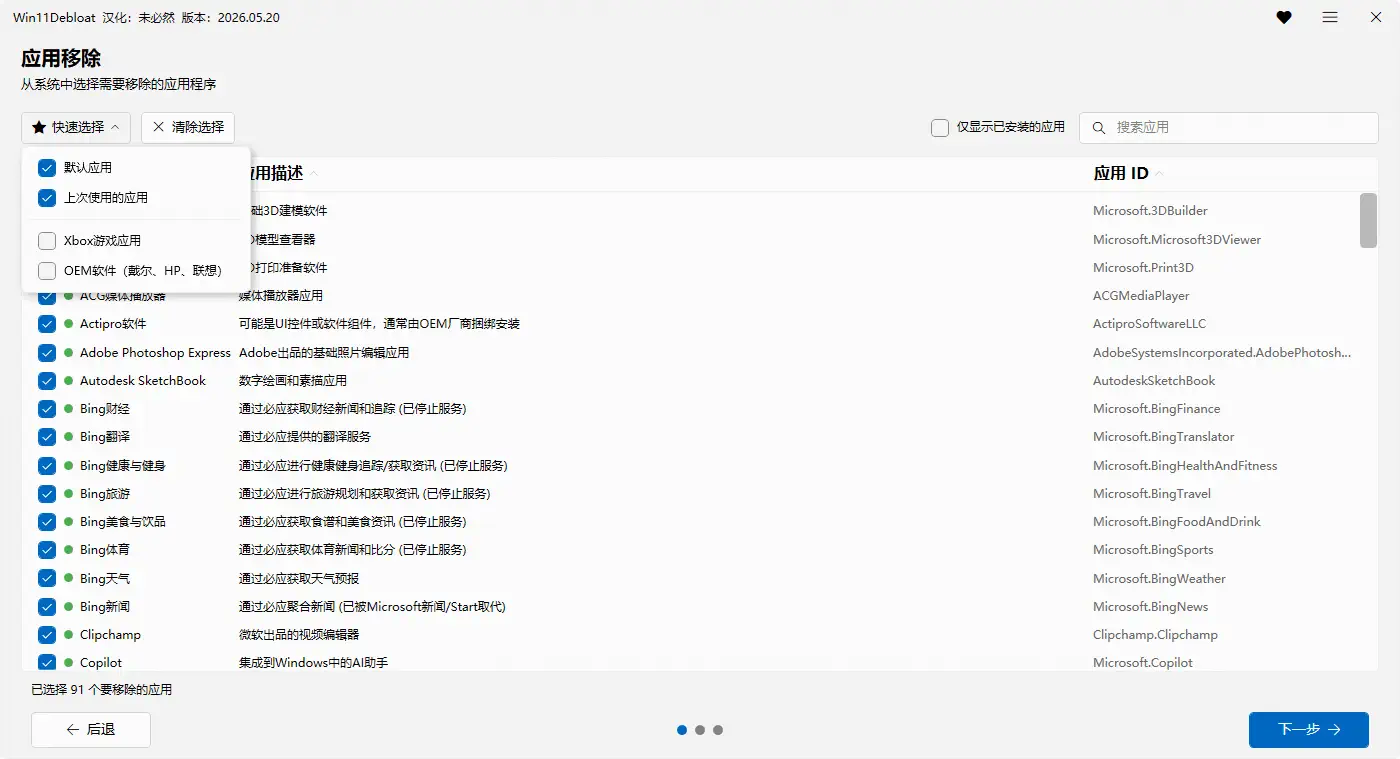
Task: Uncheck the Clipchamp checkbox
Action: coord(47,635)
